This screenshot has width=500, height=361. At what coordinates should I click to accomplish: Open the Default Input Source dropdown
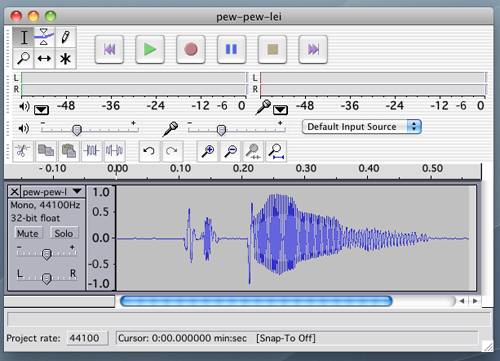point(362,127)
